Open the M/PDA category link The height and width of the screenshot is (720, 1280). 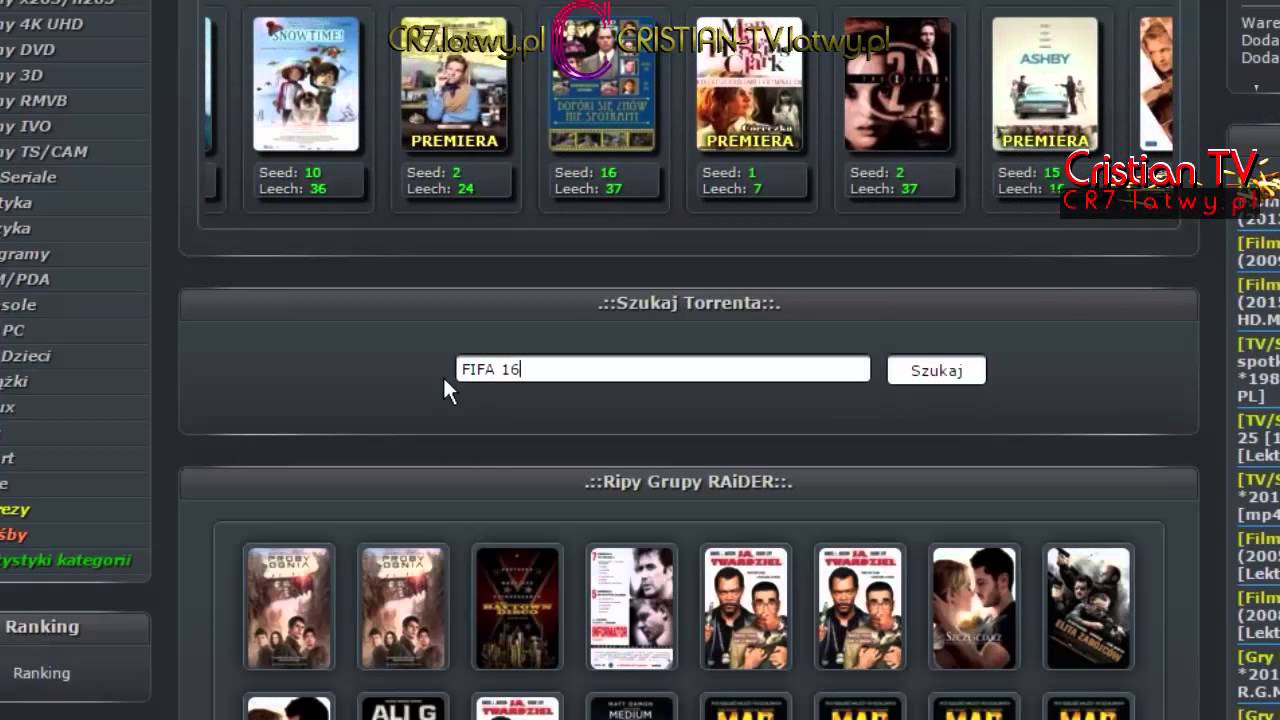click(25, 279)
